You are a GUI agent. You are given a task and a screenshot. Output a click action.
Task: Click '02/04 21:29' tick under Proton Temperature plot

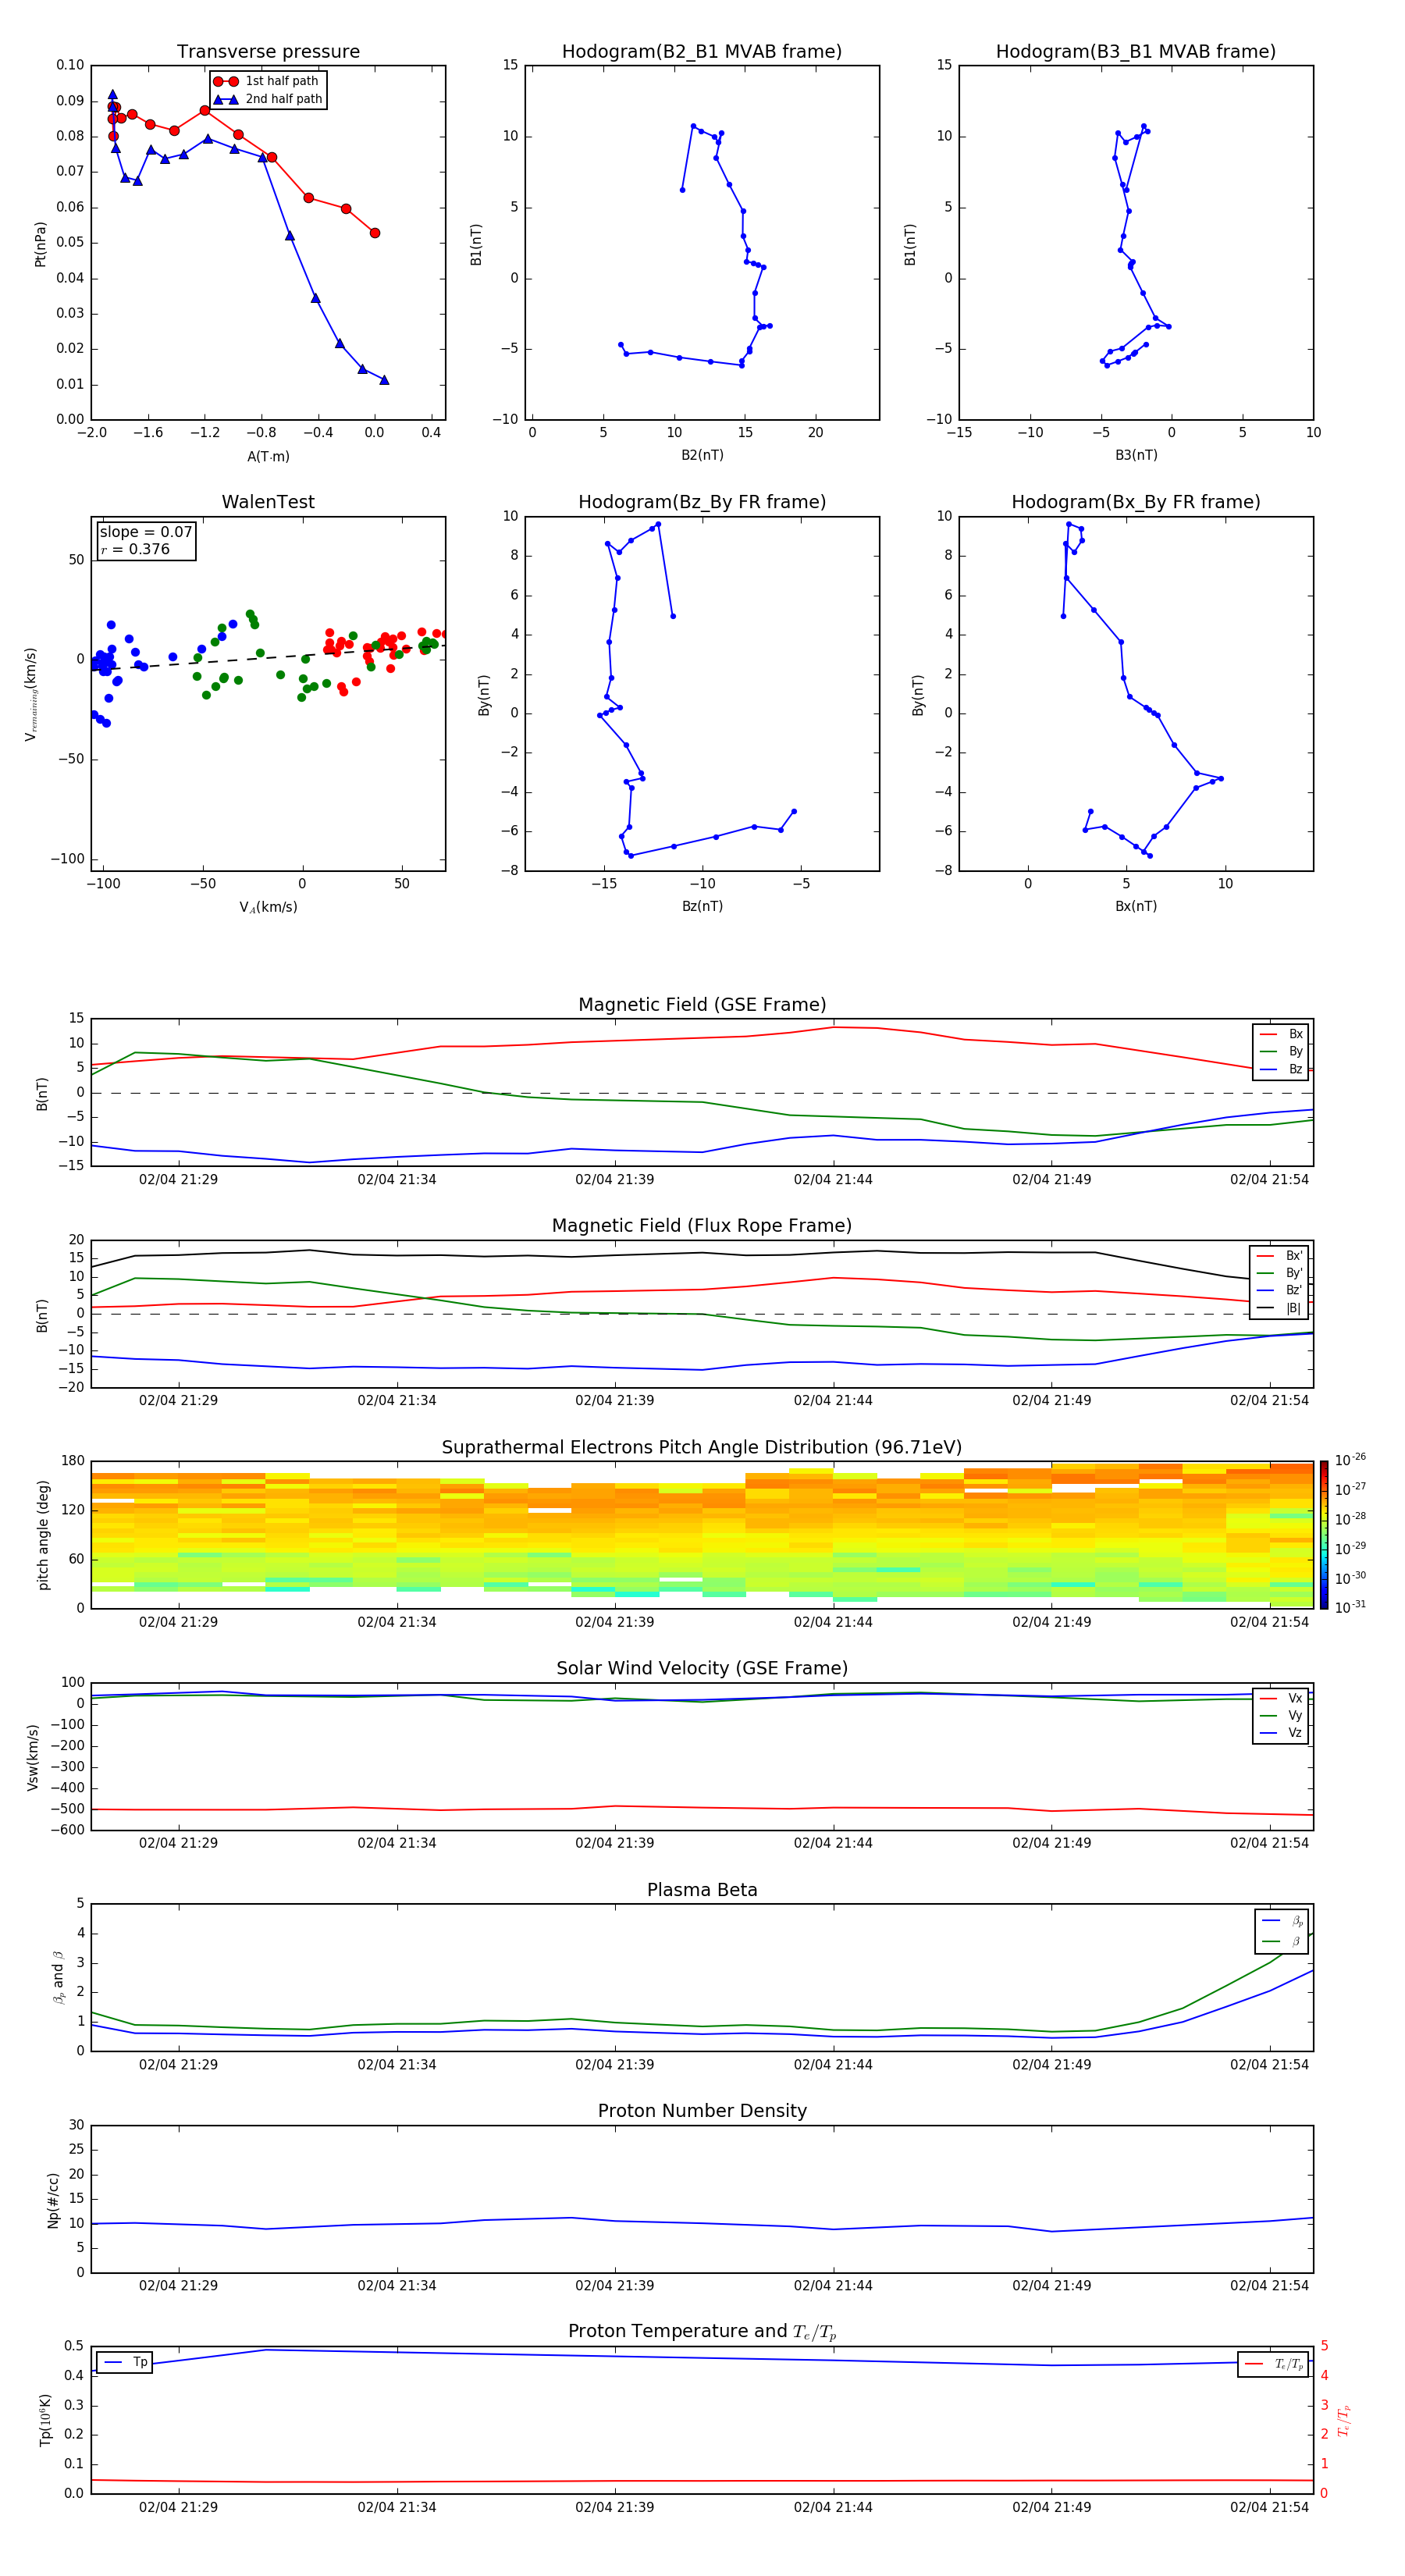(178, 2507)
